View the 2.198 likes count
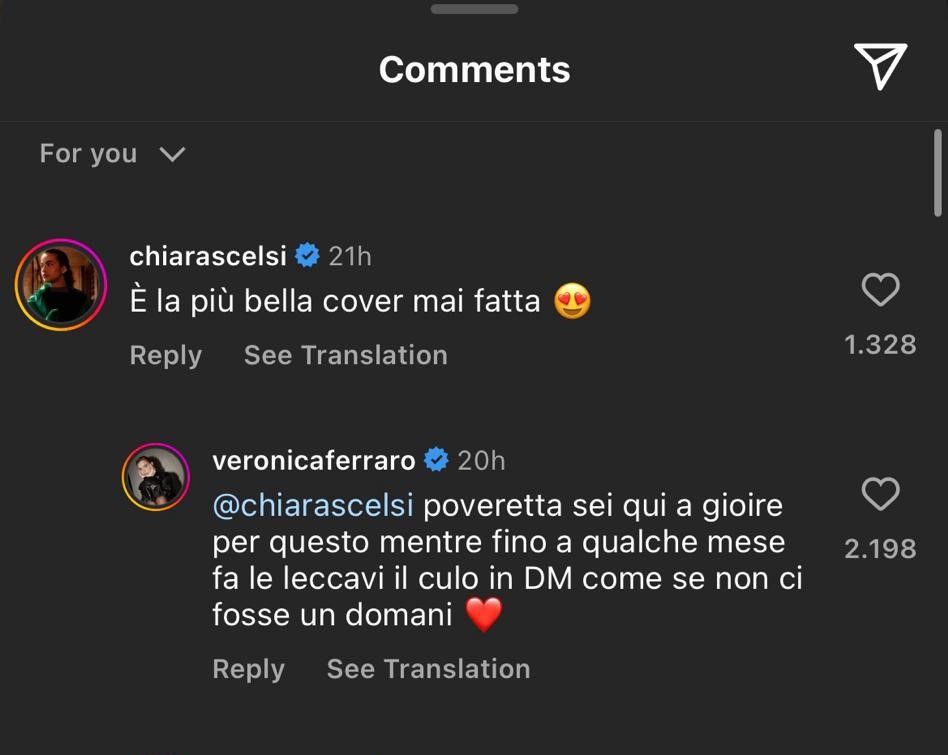 pyautogui.click(x=880, y=548)
